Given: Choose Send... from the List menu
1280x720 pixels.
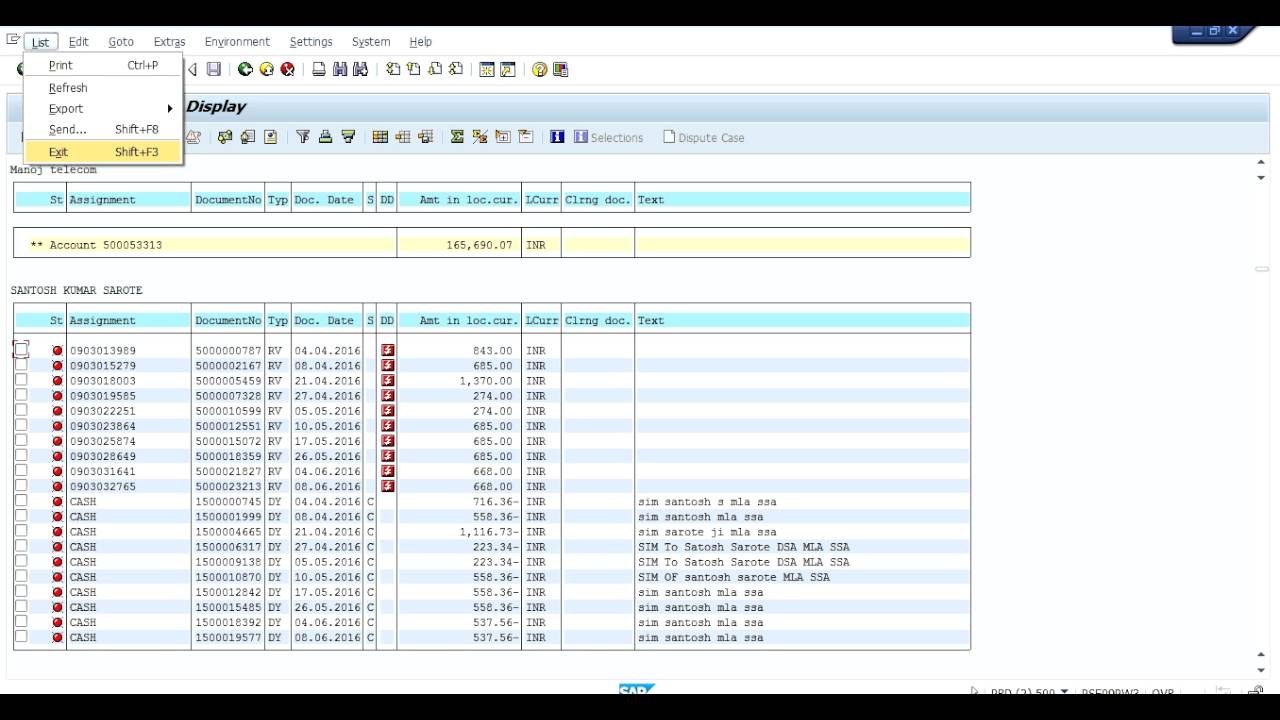Looking at the screenshot, I should 103,129.
